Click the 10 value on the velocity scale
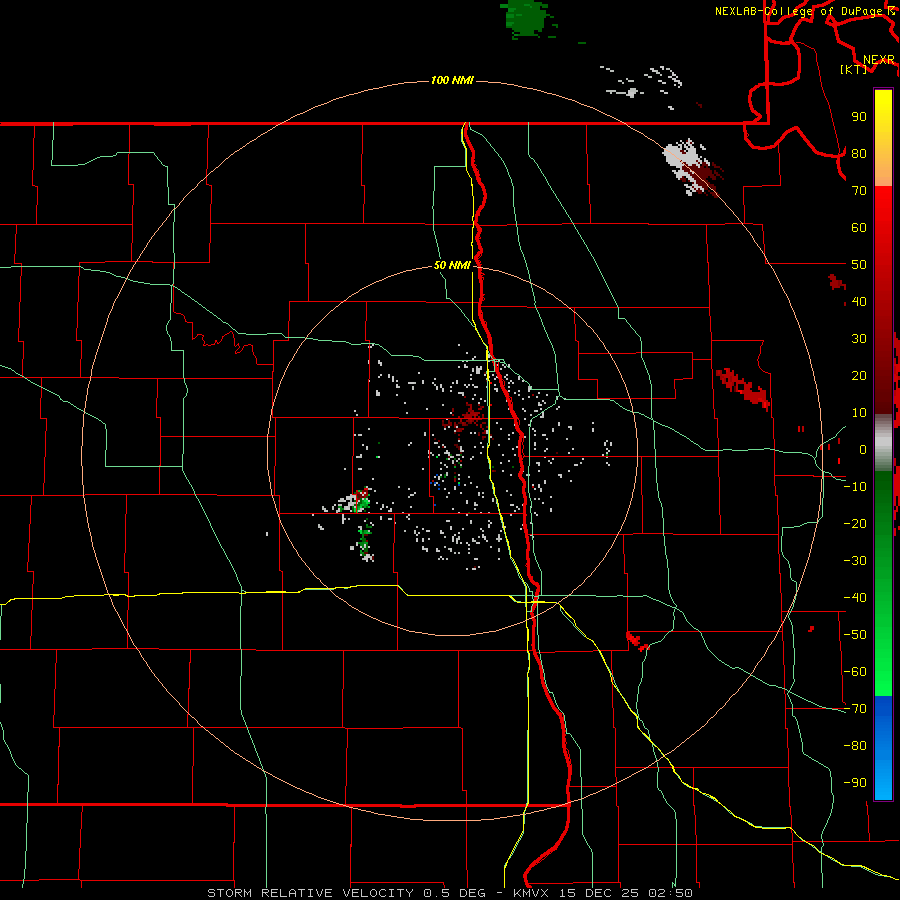 859,413
